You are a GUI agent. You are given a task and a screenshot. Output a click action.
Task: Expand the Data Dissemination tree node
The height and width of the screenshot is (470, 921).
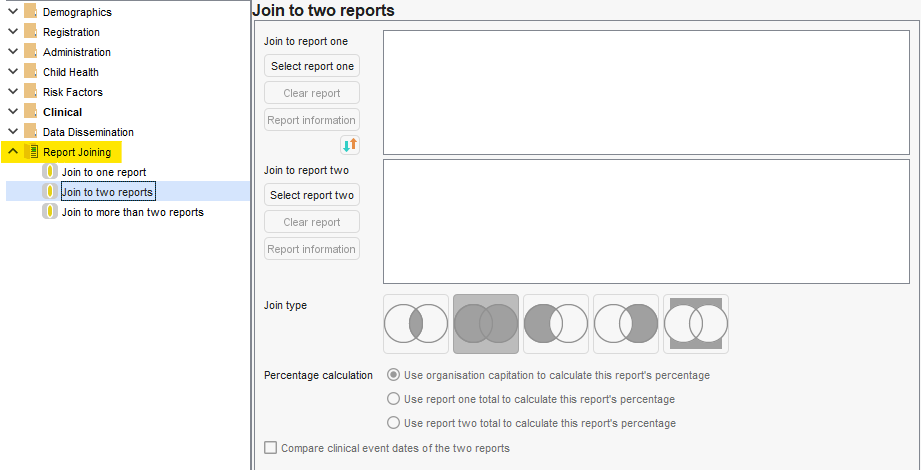13,132
